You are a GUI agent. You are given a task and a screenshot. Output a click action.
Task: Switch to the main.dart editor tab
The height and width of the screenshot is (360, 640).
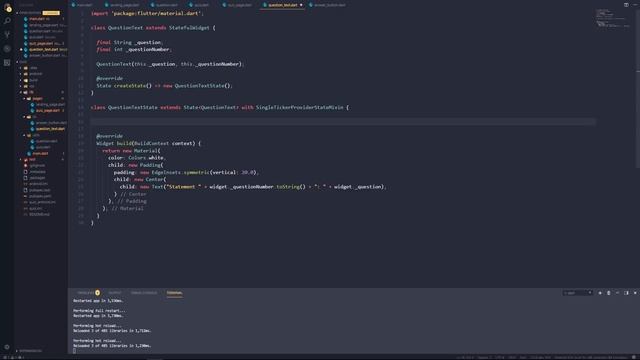[84, 5]
